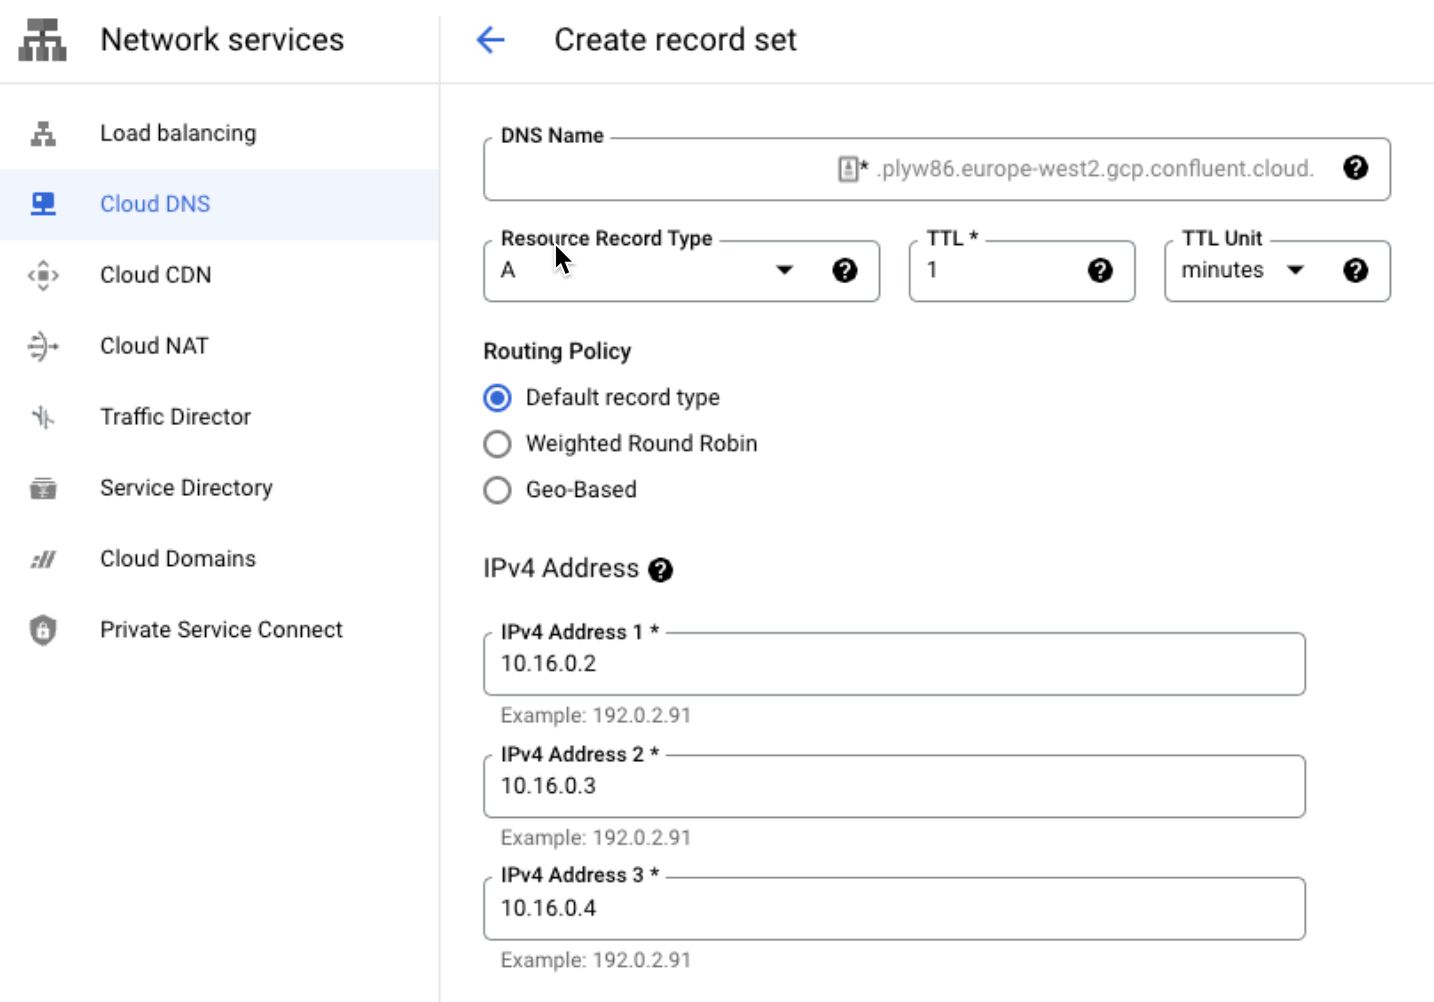Viewport: 1434px width, 1002px height.
Task: Open the DNS Name zone suffix selector
Action: point(847,169)
